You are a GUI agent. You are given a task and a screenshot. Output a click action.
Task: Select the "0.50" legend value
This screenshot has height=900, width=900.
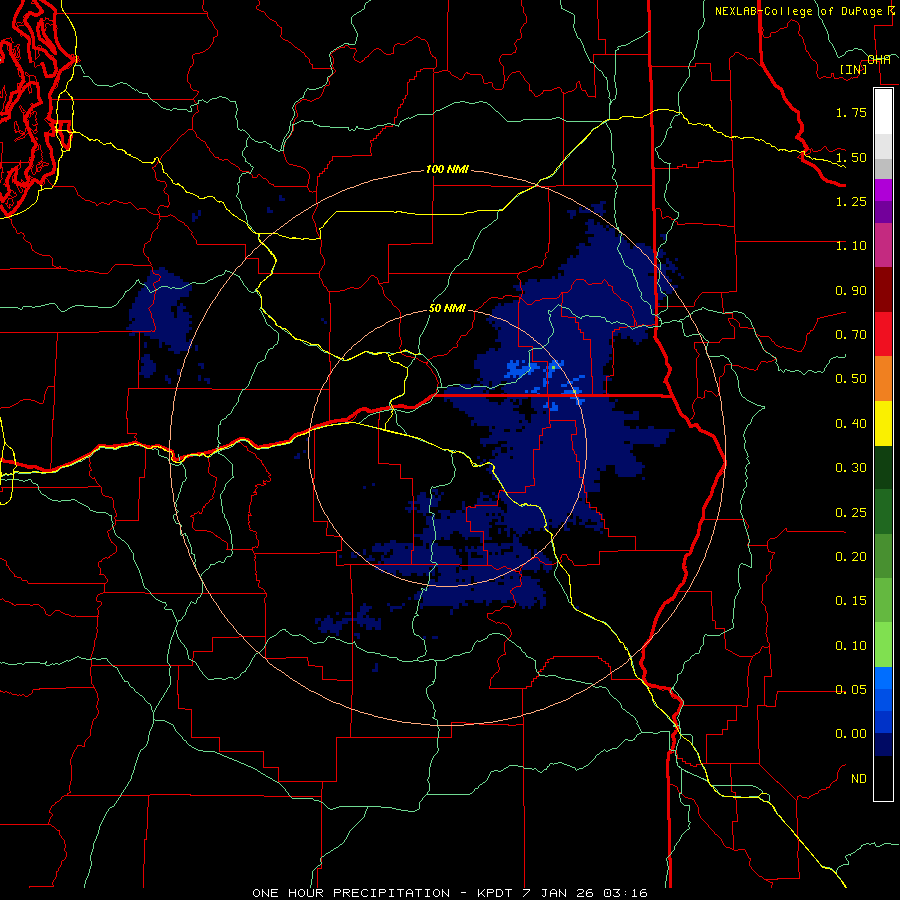click(851, 379)
